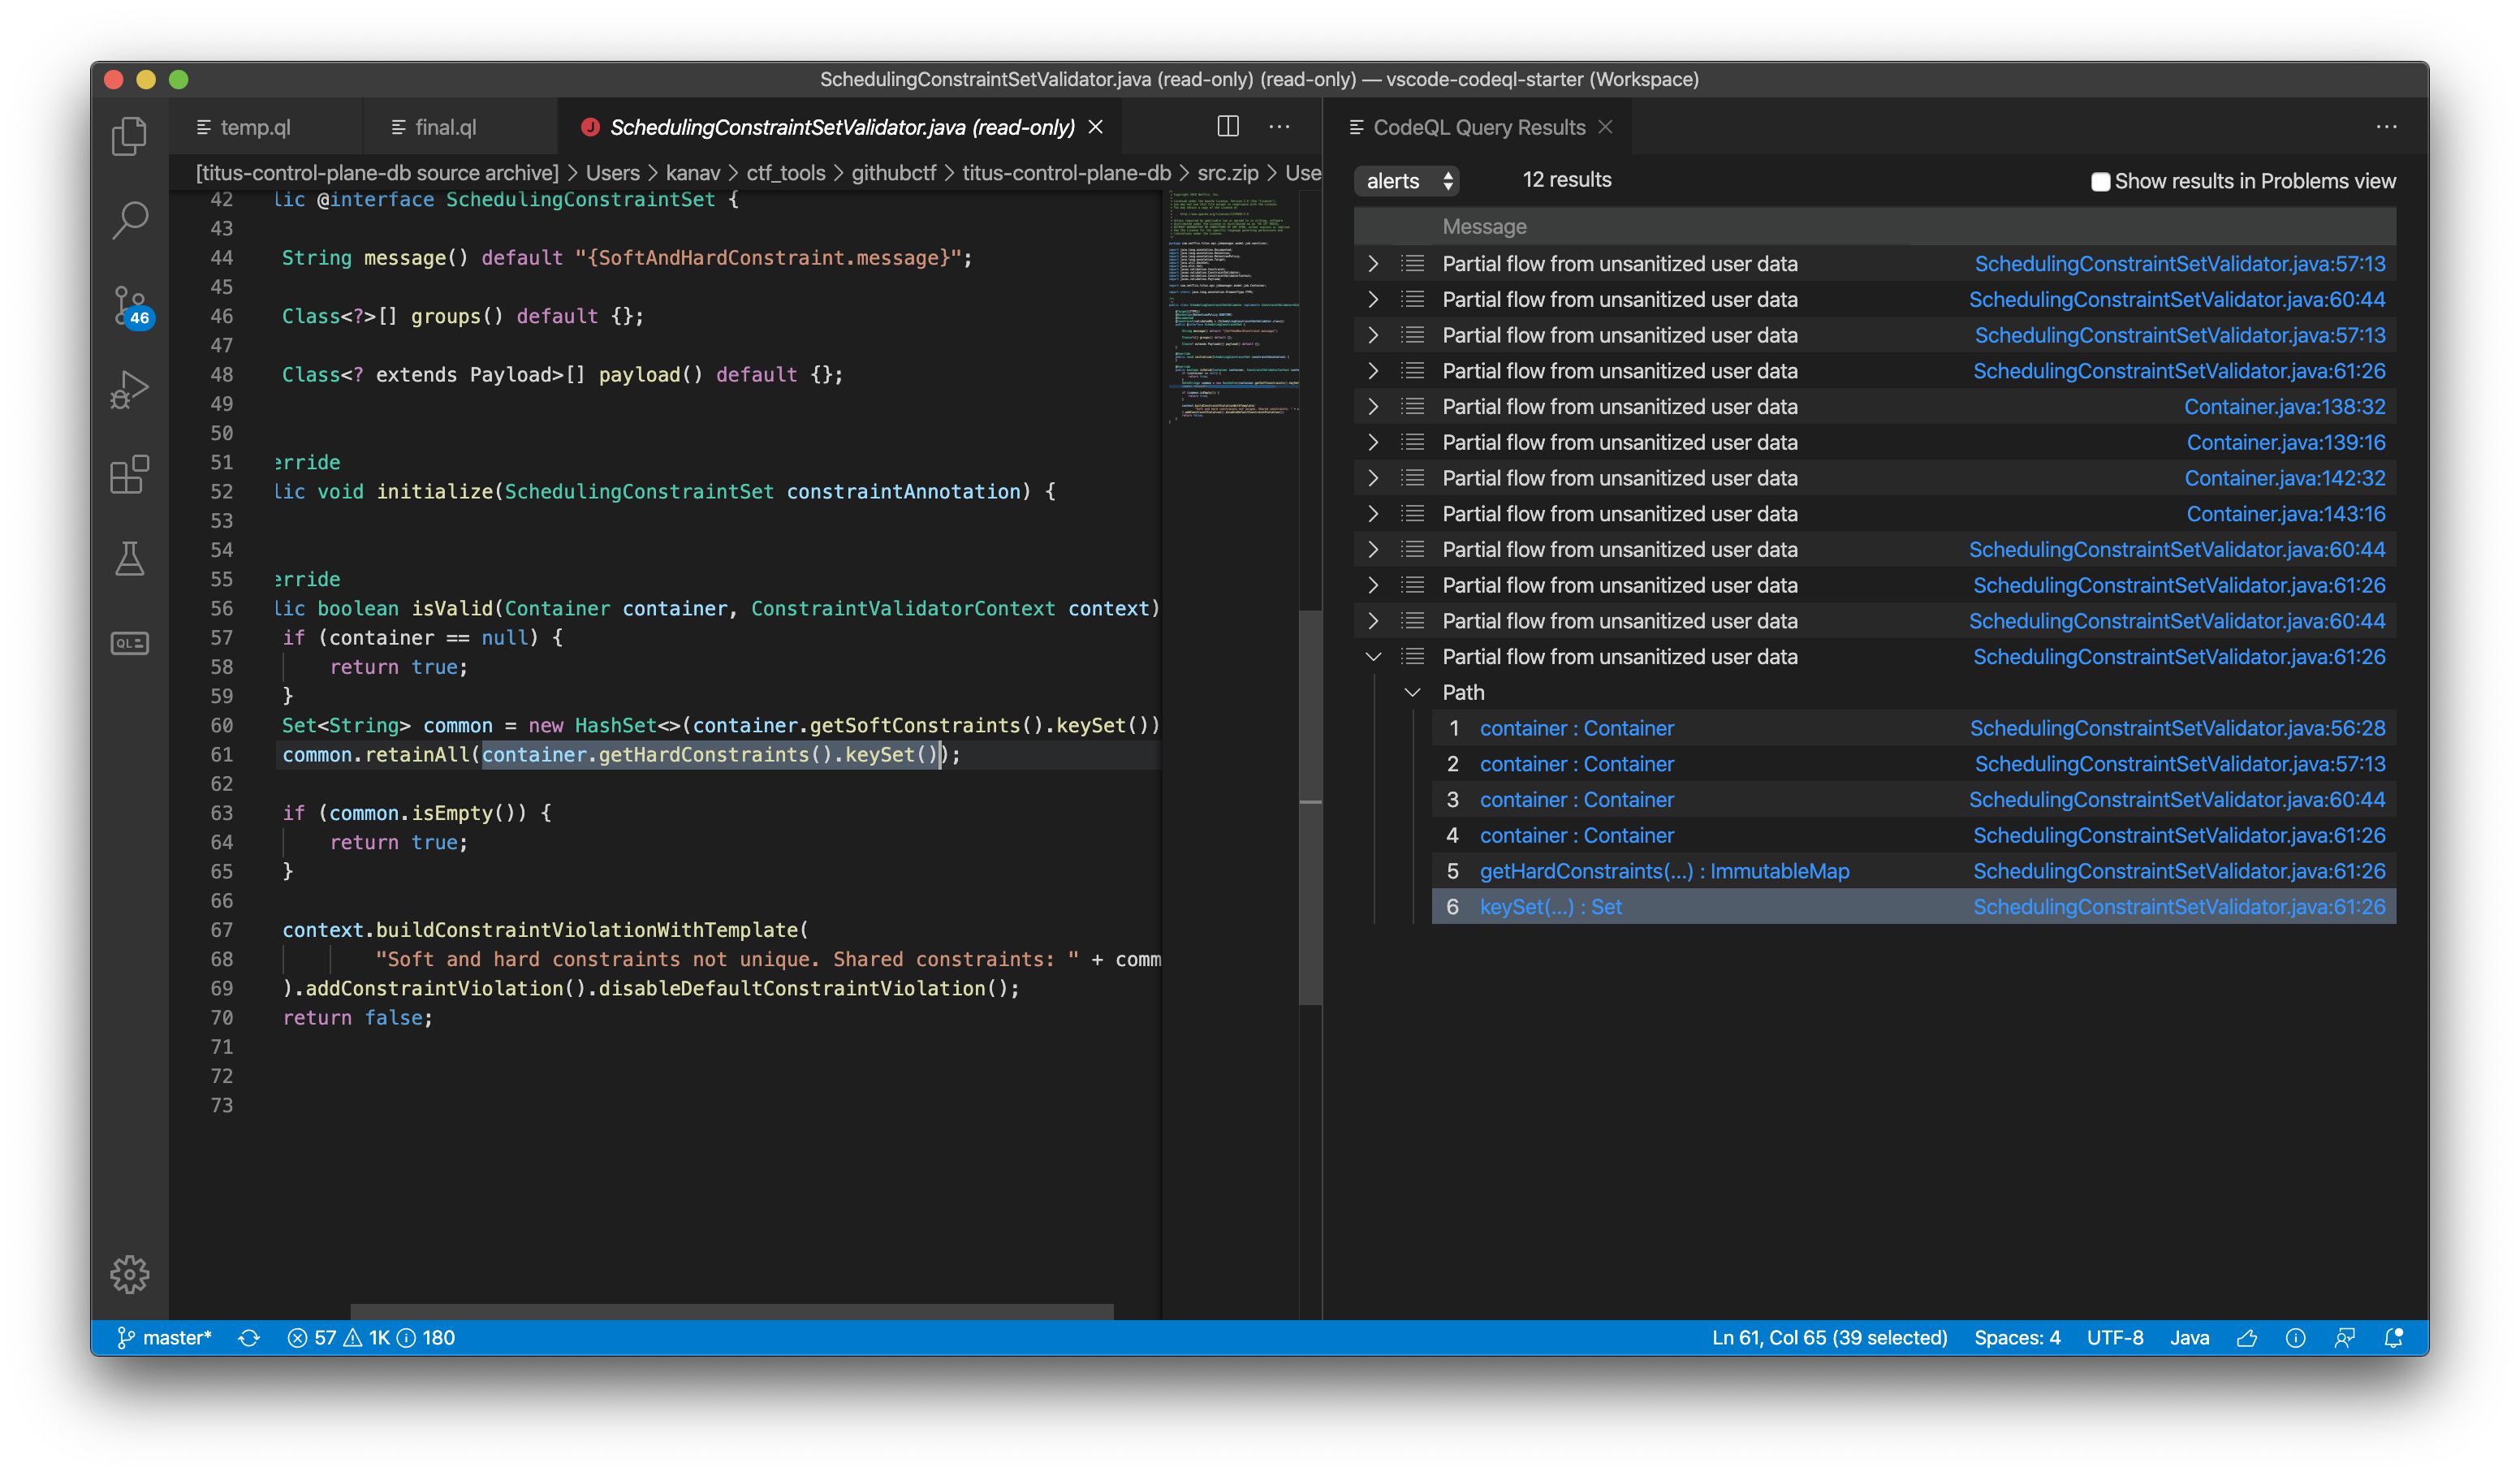Expand the Container.java:138:32 result row

click(x=1373, y=407)
